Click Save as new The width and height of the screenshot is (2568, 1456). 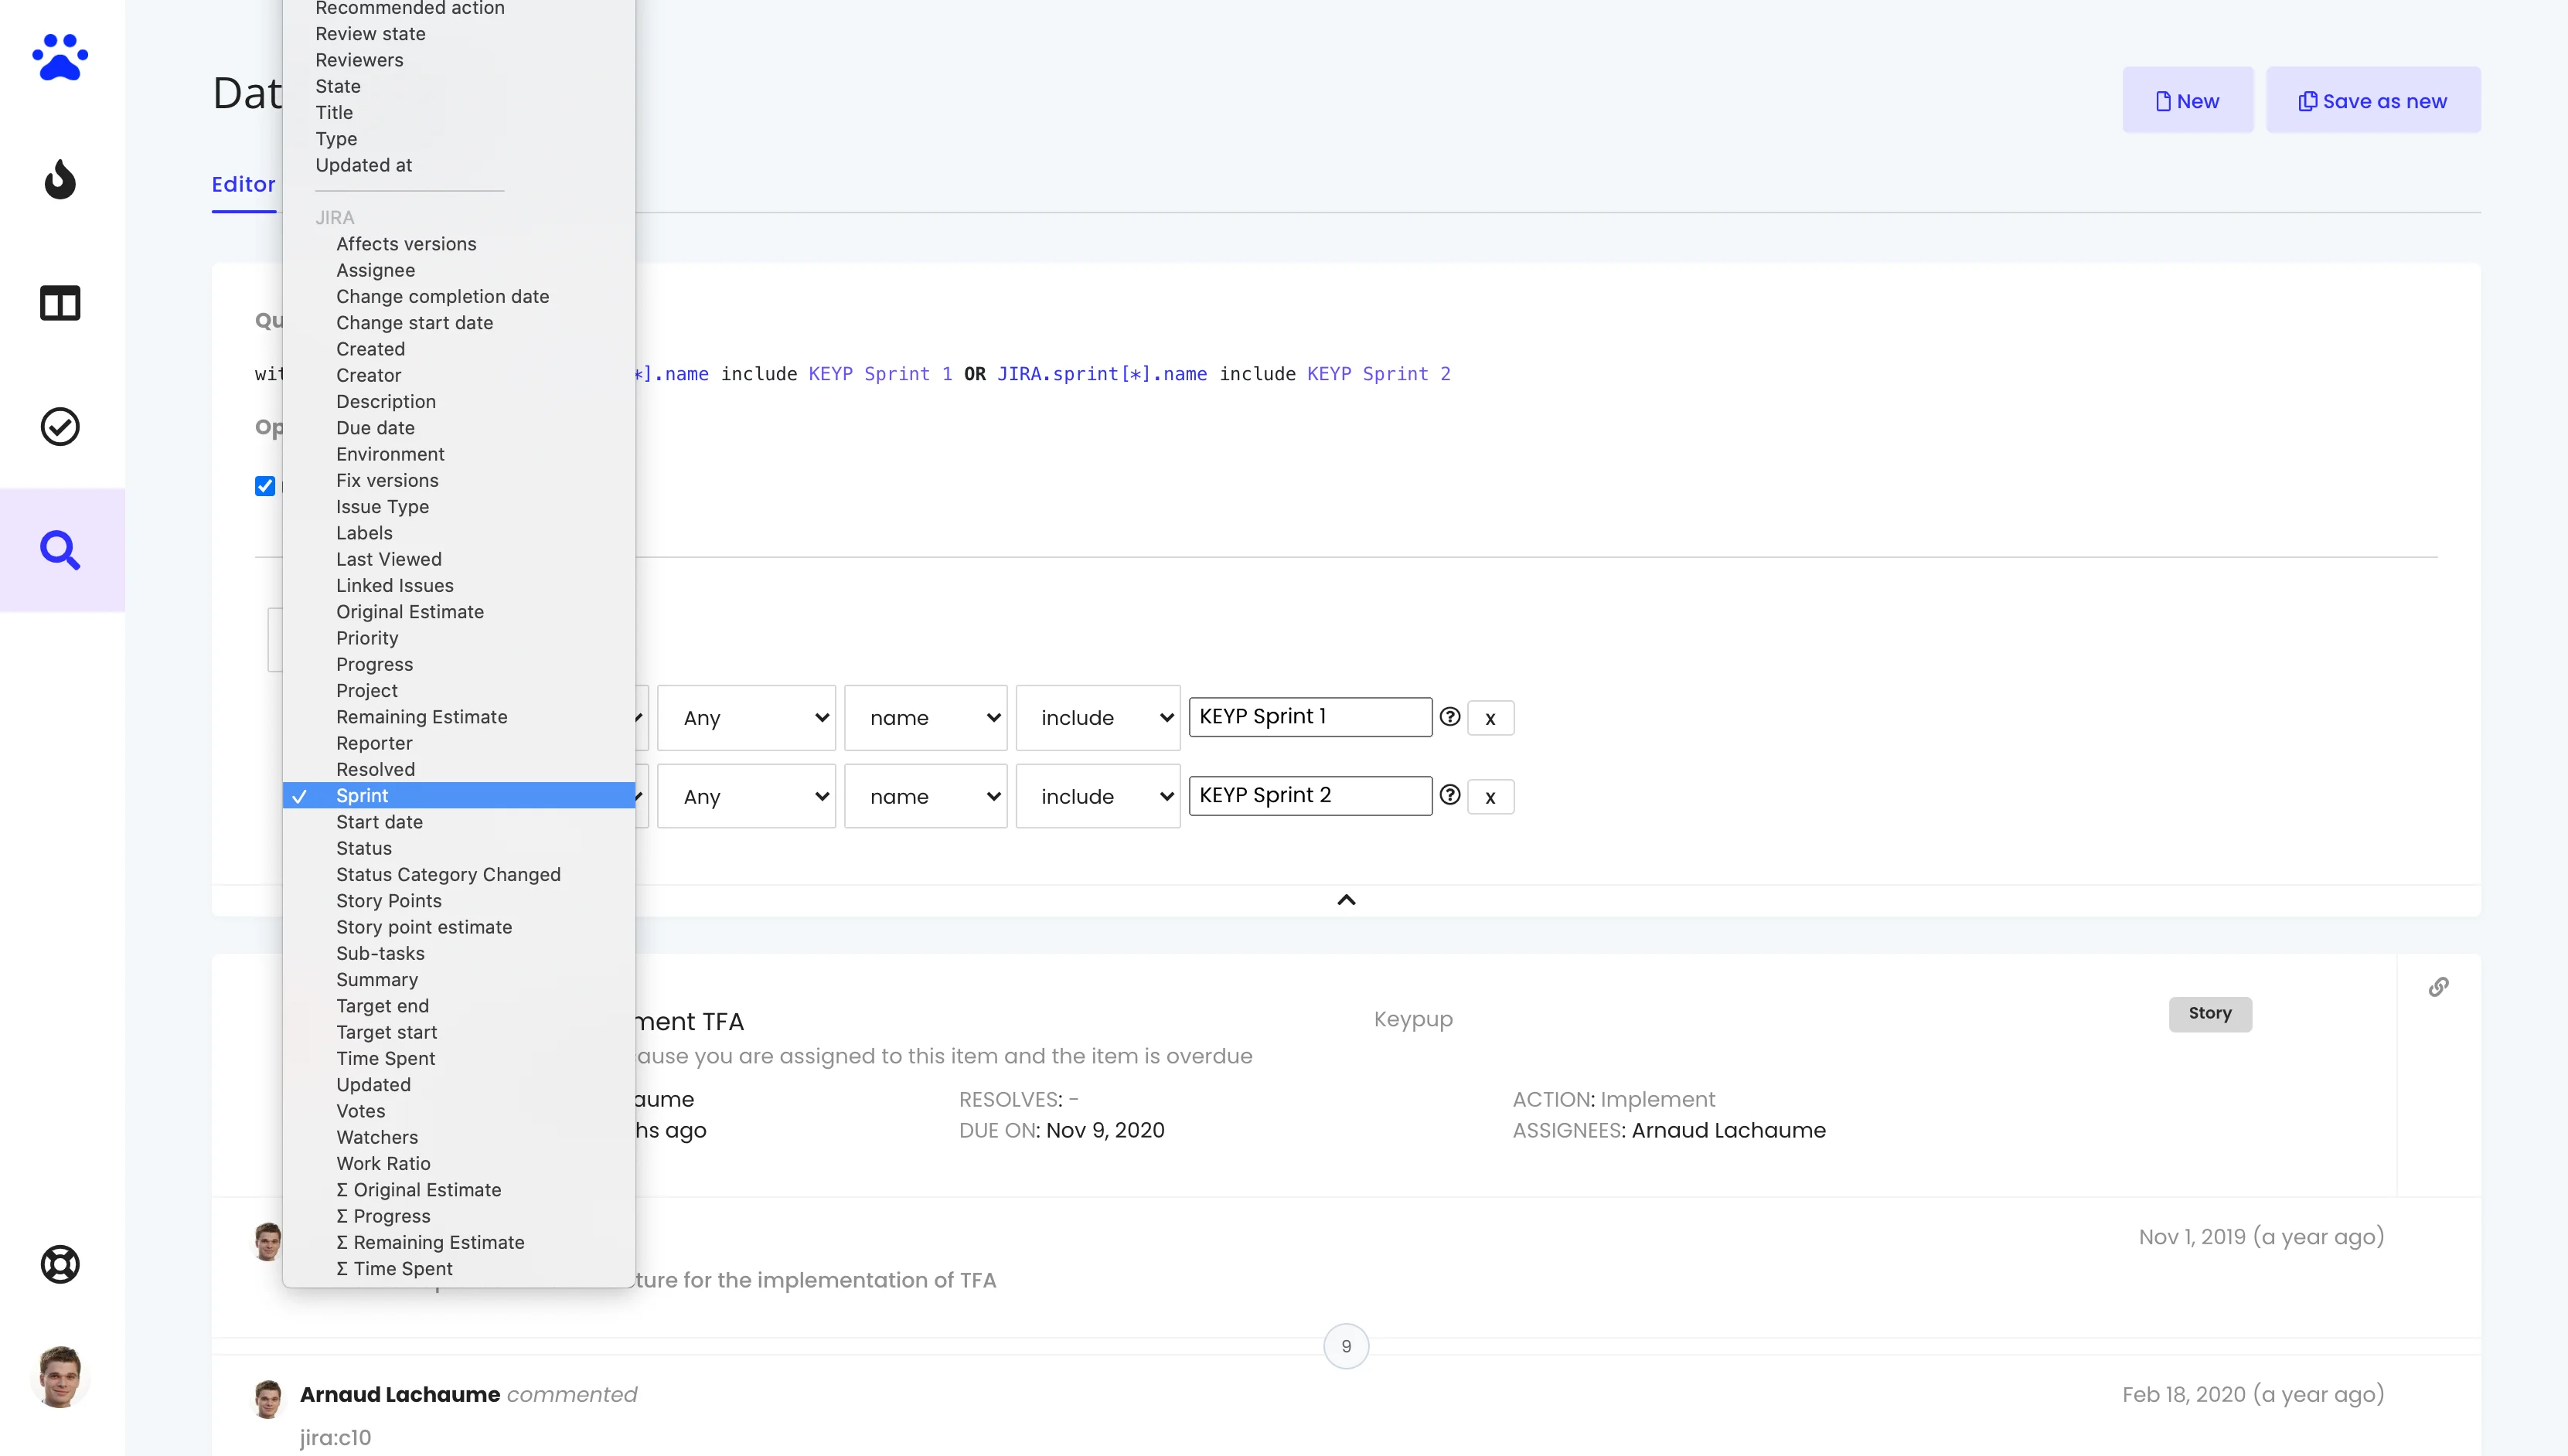(2374, 100)
